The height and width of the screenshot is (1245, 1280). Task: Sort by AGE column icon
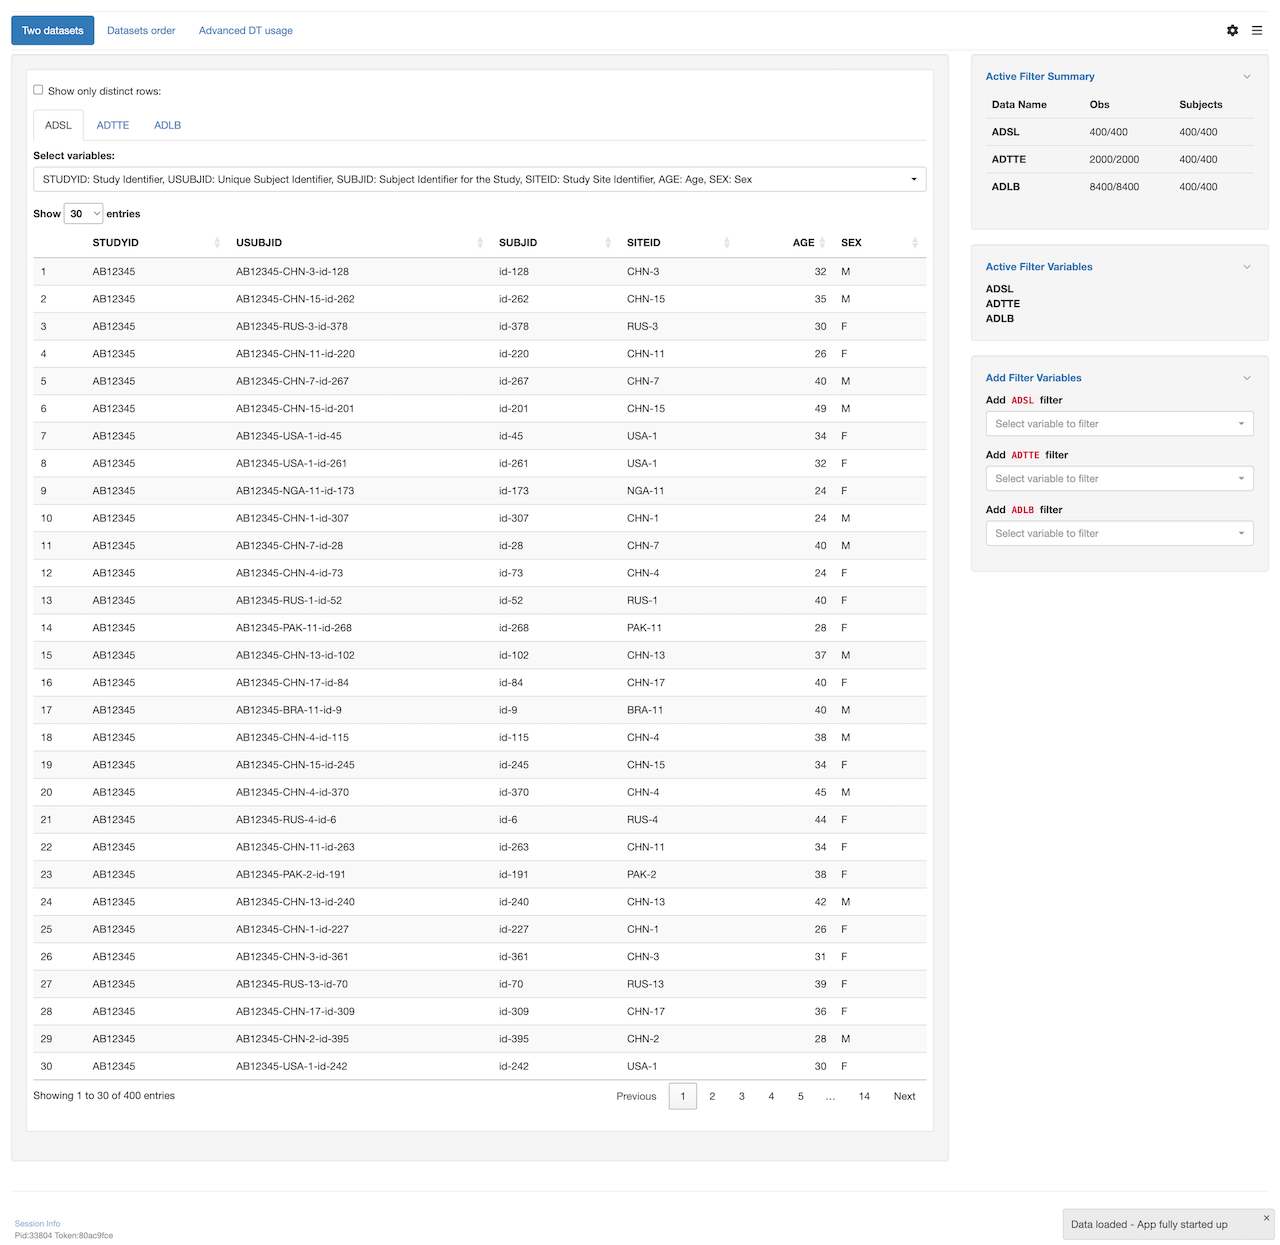(x=822, y=243)
